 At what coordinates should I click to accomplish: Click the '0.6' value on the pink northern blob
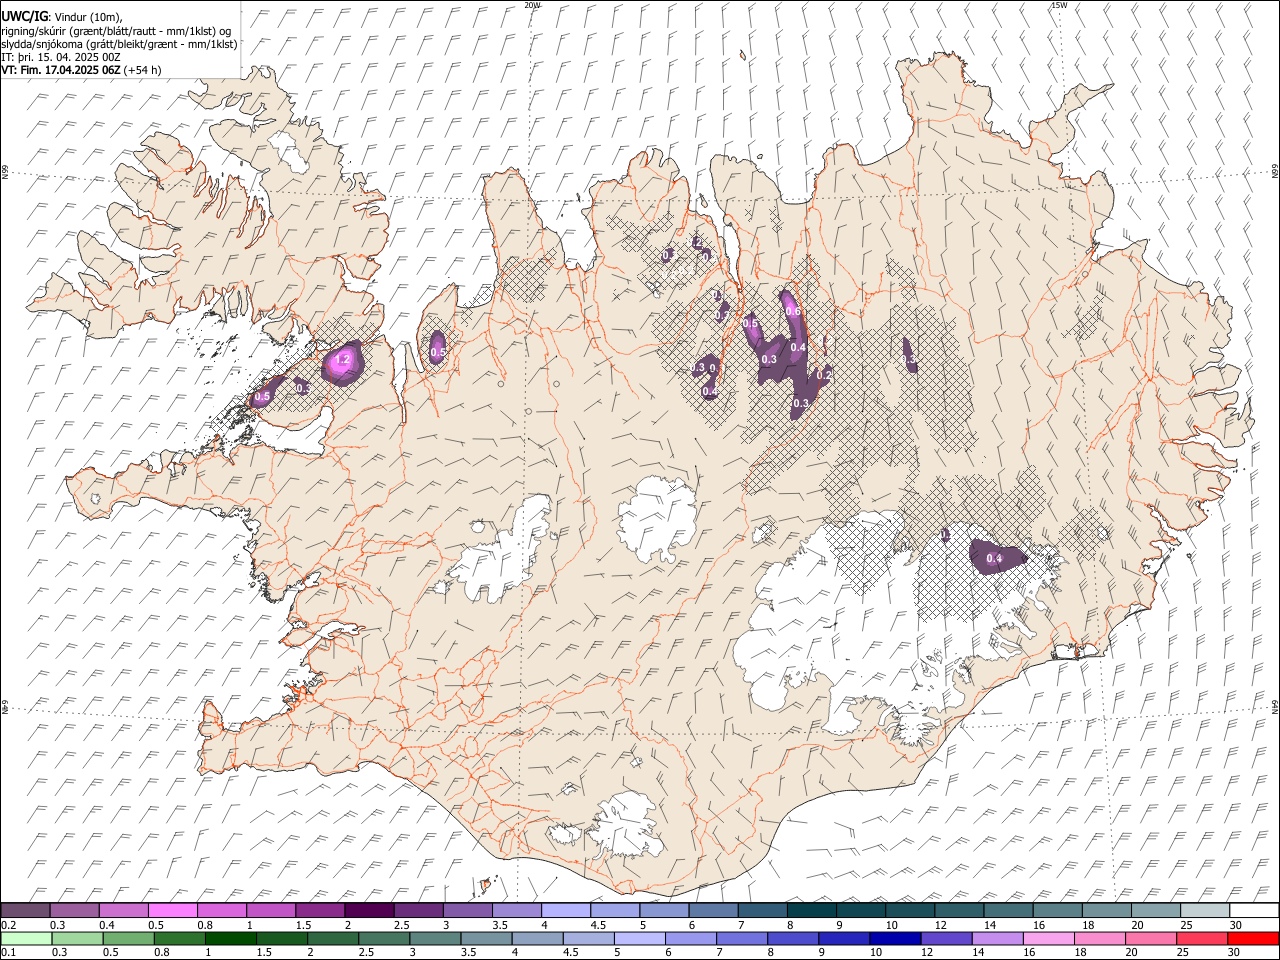(793, 312)
